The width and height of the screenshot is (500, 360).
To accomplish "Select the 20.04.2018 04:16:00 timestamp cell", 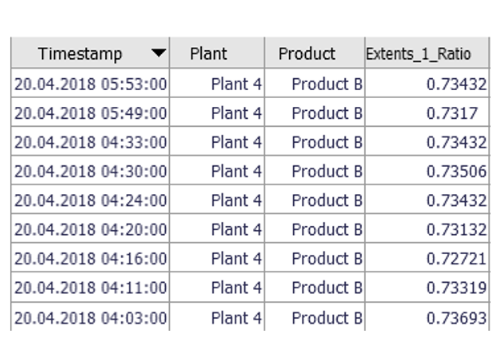I will click(90, 258).
